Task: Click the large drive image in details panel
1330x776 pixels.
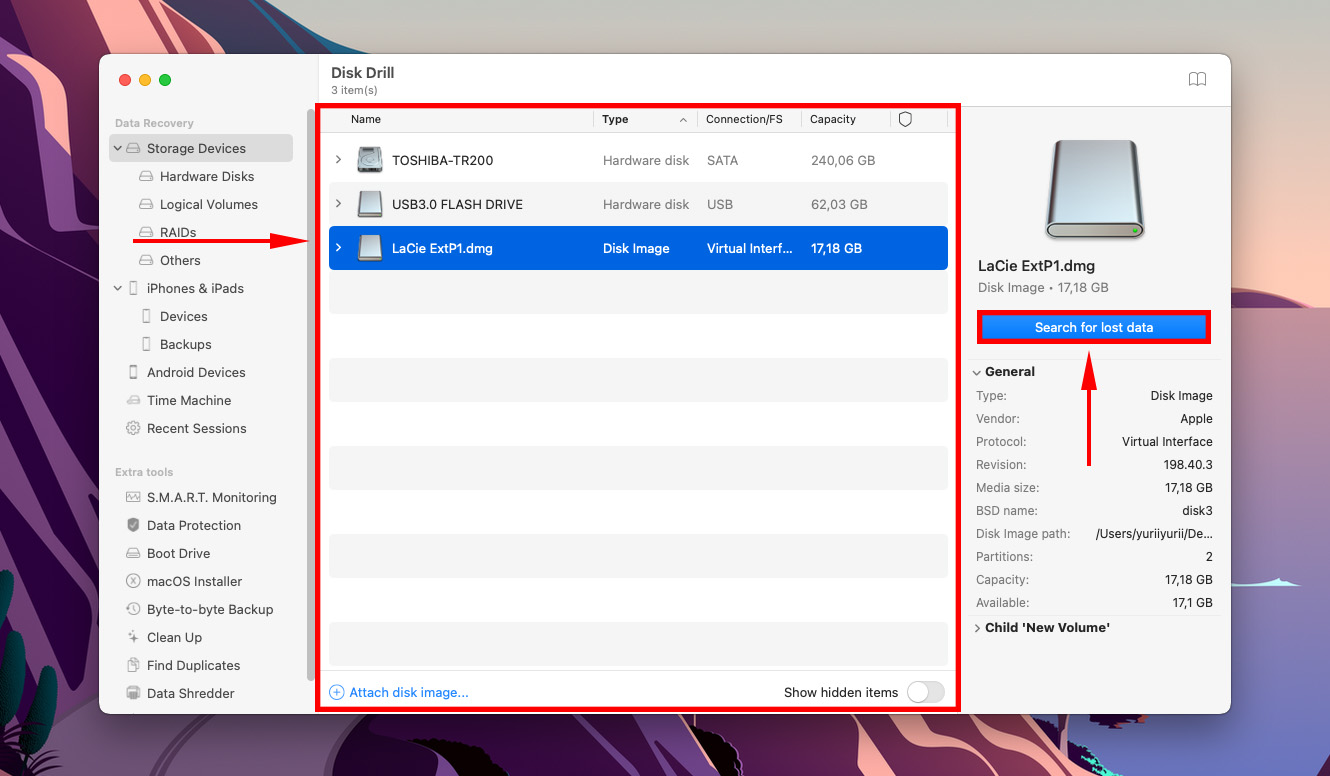Action: pyautogui.click(x=1094, y=189)
